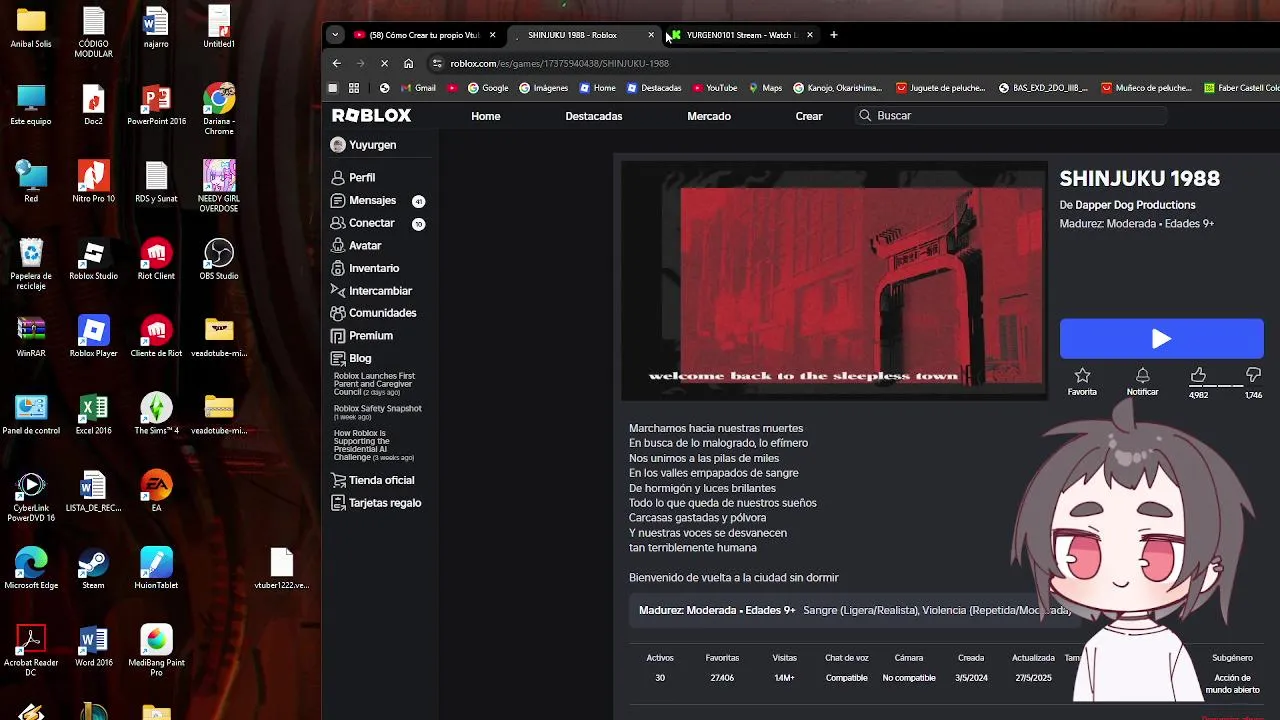The width and height of the screenshot is (1280, 720).
Task: Open the Steam desktop shortcut
Action: pos(93,569)
